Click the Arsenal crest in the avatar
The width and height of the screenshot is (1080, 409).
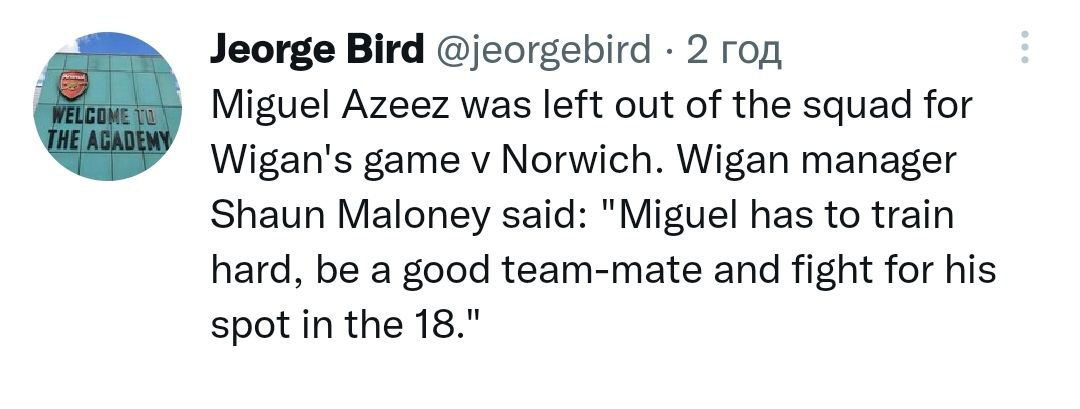pos(74,83)
